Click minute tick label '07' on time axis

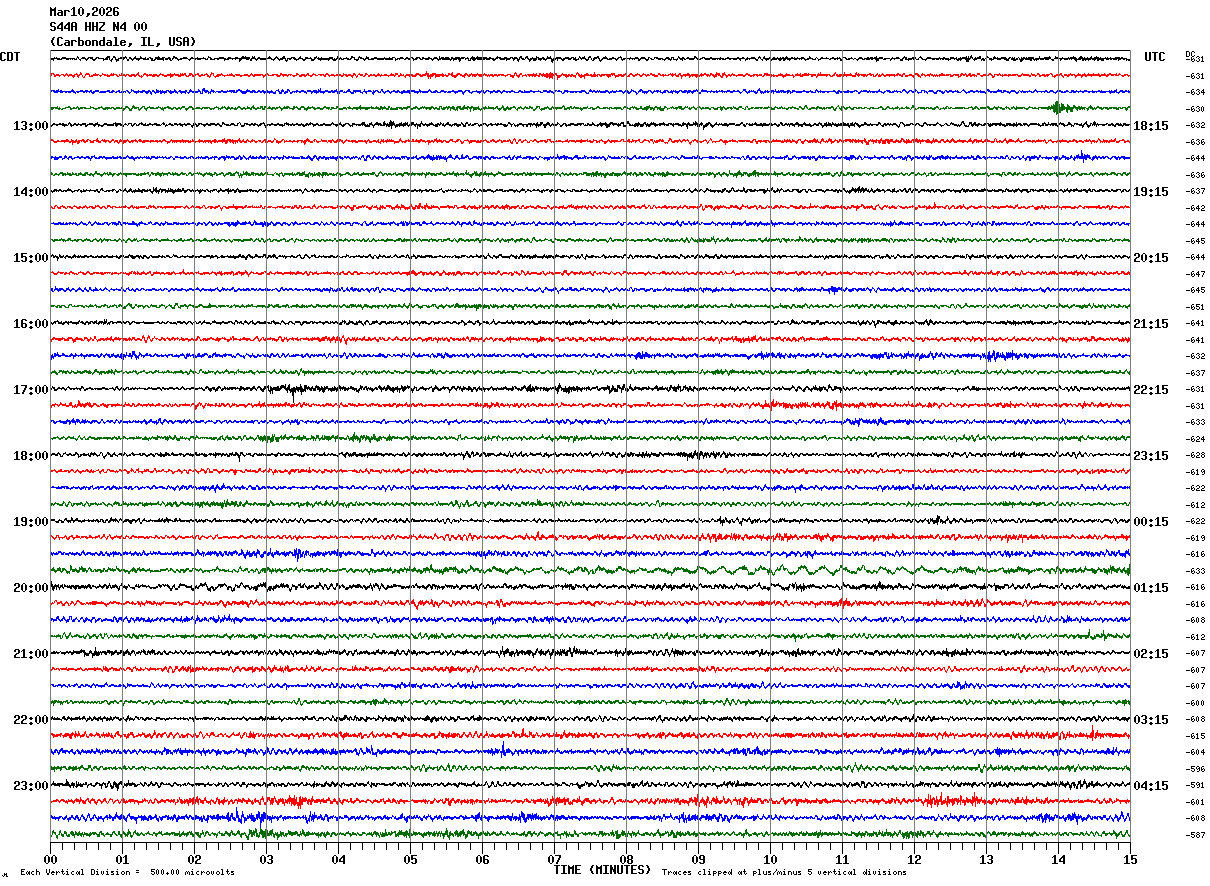[x=554, y=859]
